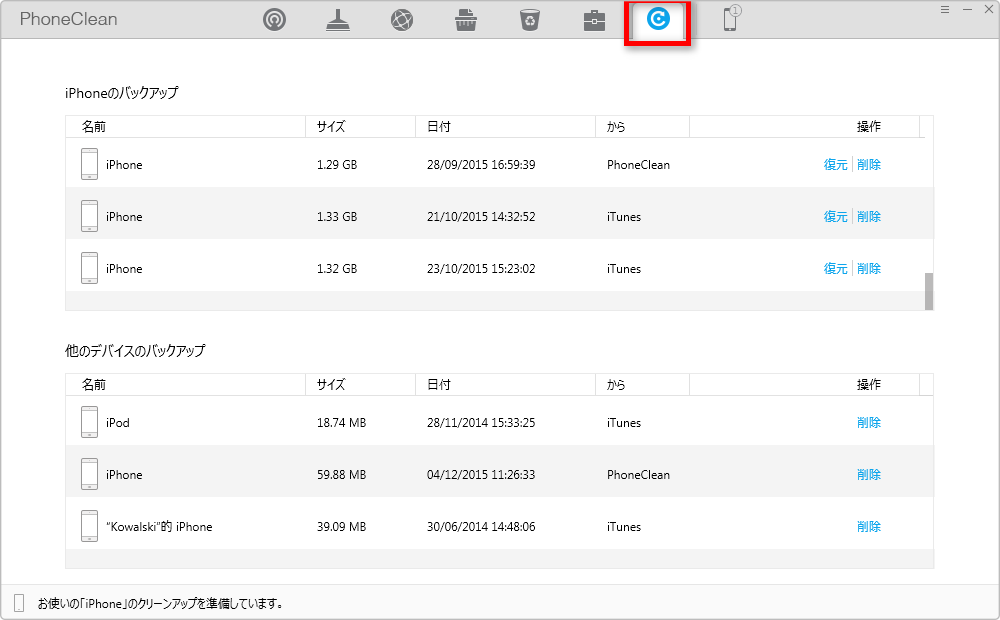This screenshot has height=620, width=1000.
Task: Click the date 23/10/2015 15:23:02
Action: coord(481,269)
